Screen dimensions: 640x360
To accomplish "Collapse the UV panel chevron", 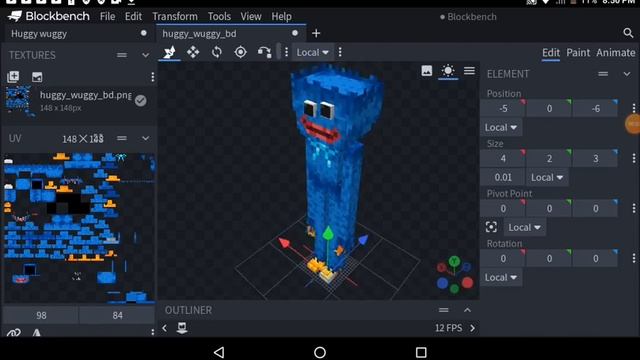I will tap(145, 138).
